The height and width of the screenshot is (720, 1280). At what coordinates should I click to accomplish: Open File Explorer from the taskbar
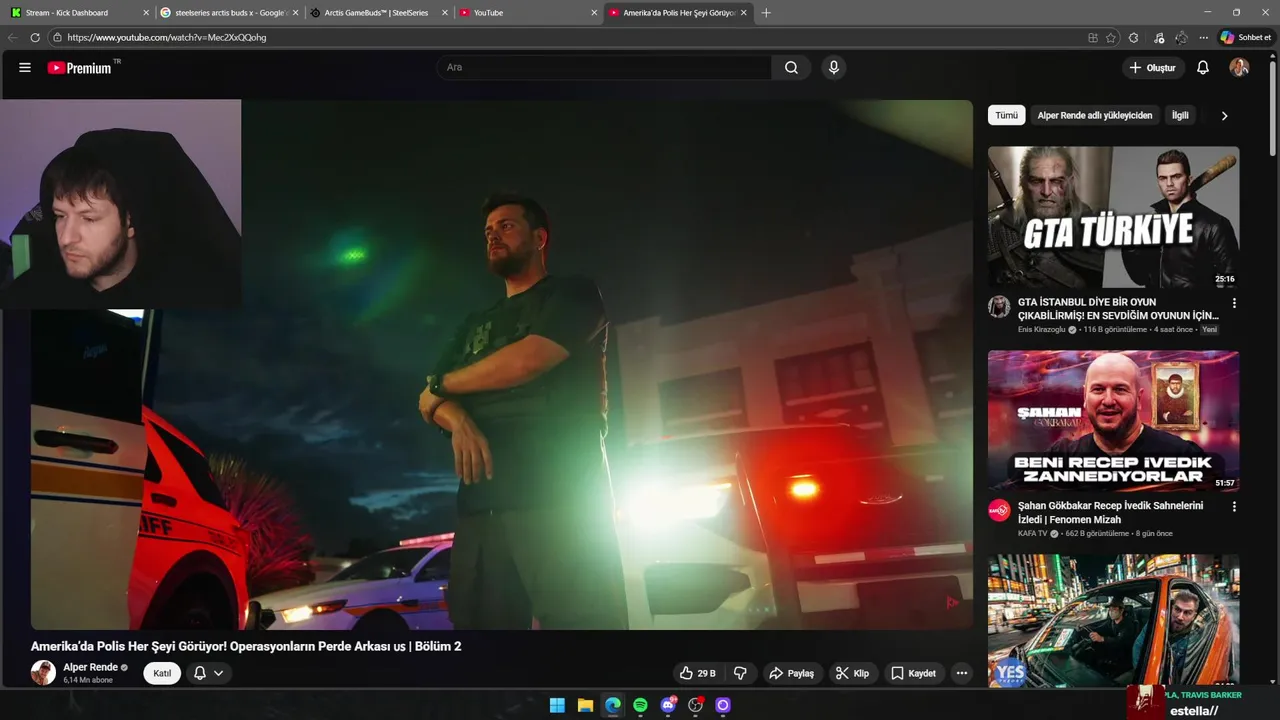(x=585, y=705)
